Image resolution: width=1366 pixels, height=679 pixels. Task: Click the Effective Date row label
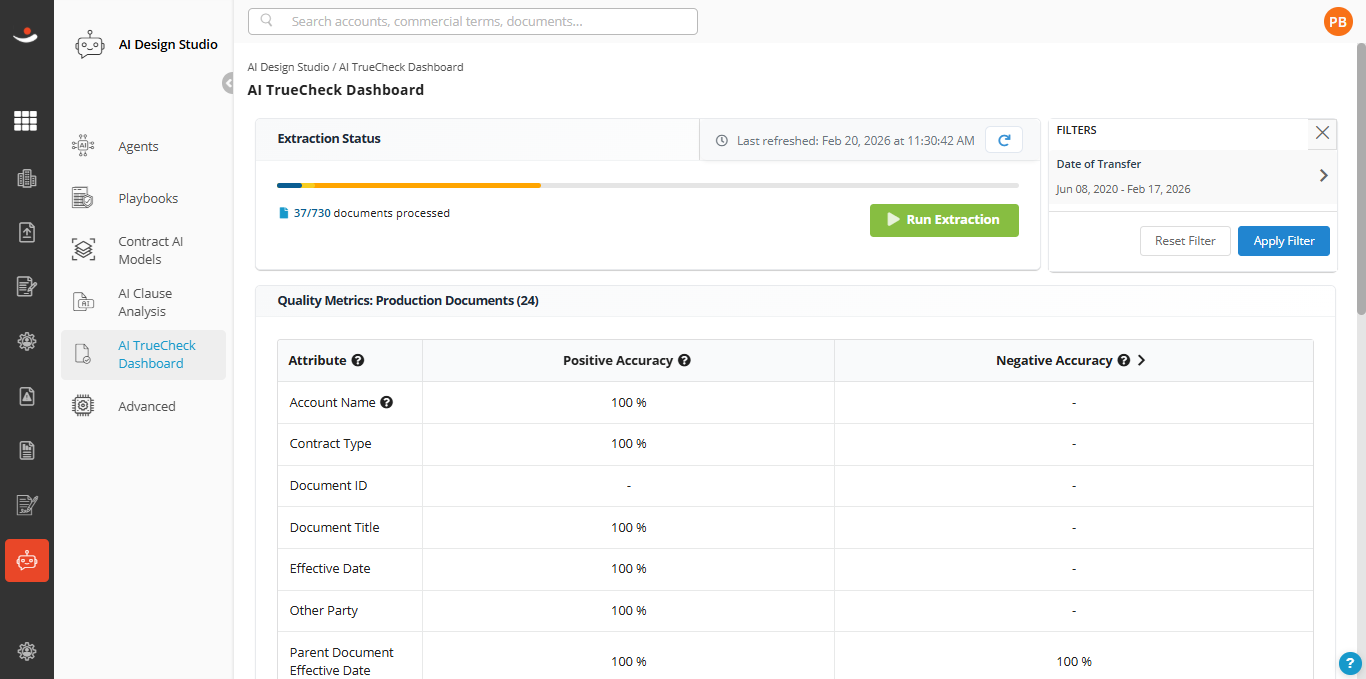click(330, 568)
